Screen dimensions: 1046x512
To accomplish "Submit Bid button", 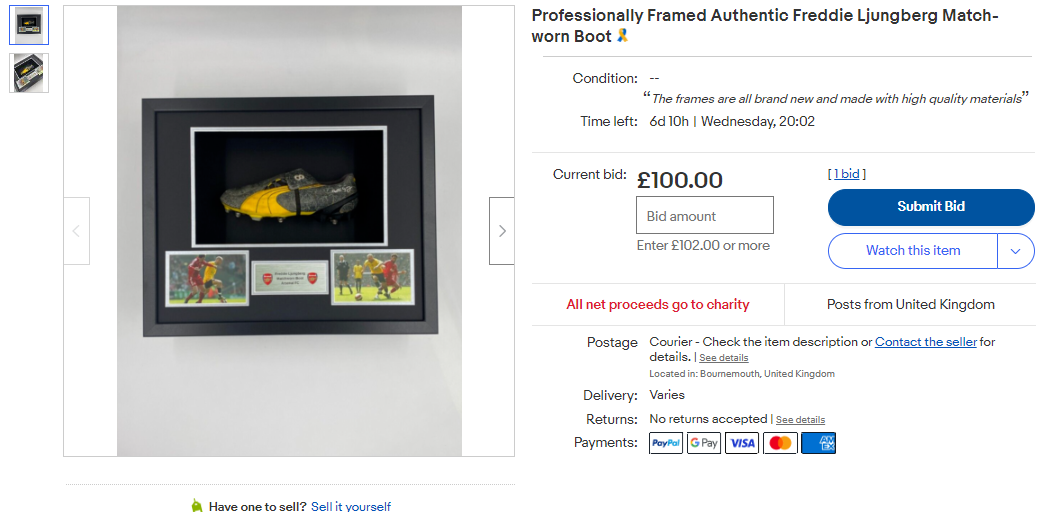I will pos(931,207).
